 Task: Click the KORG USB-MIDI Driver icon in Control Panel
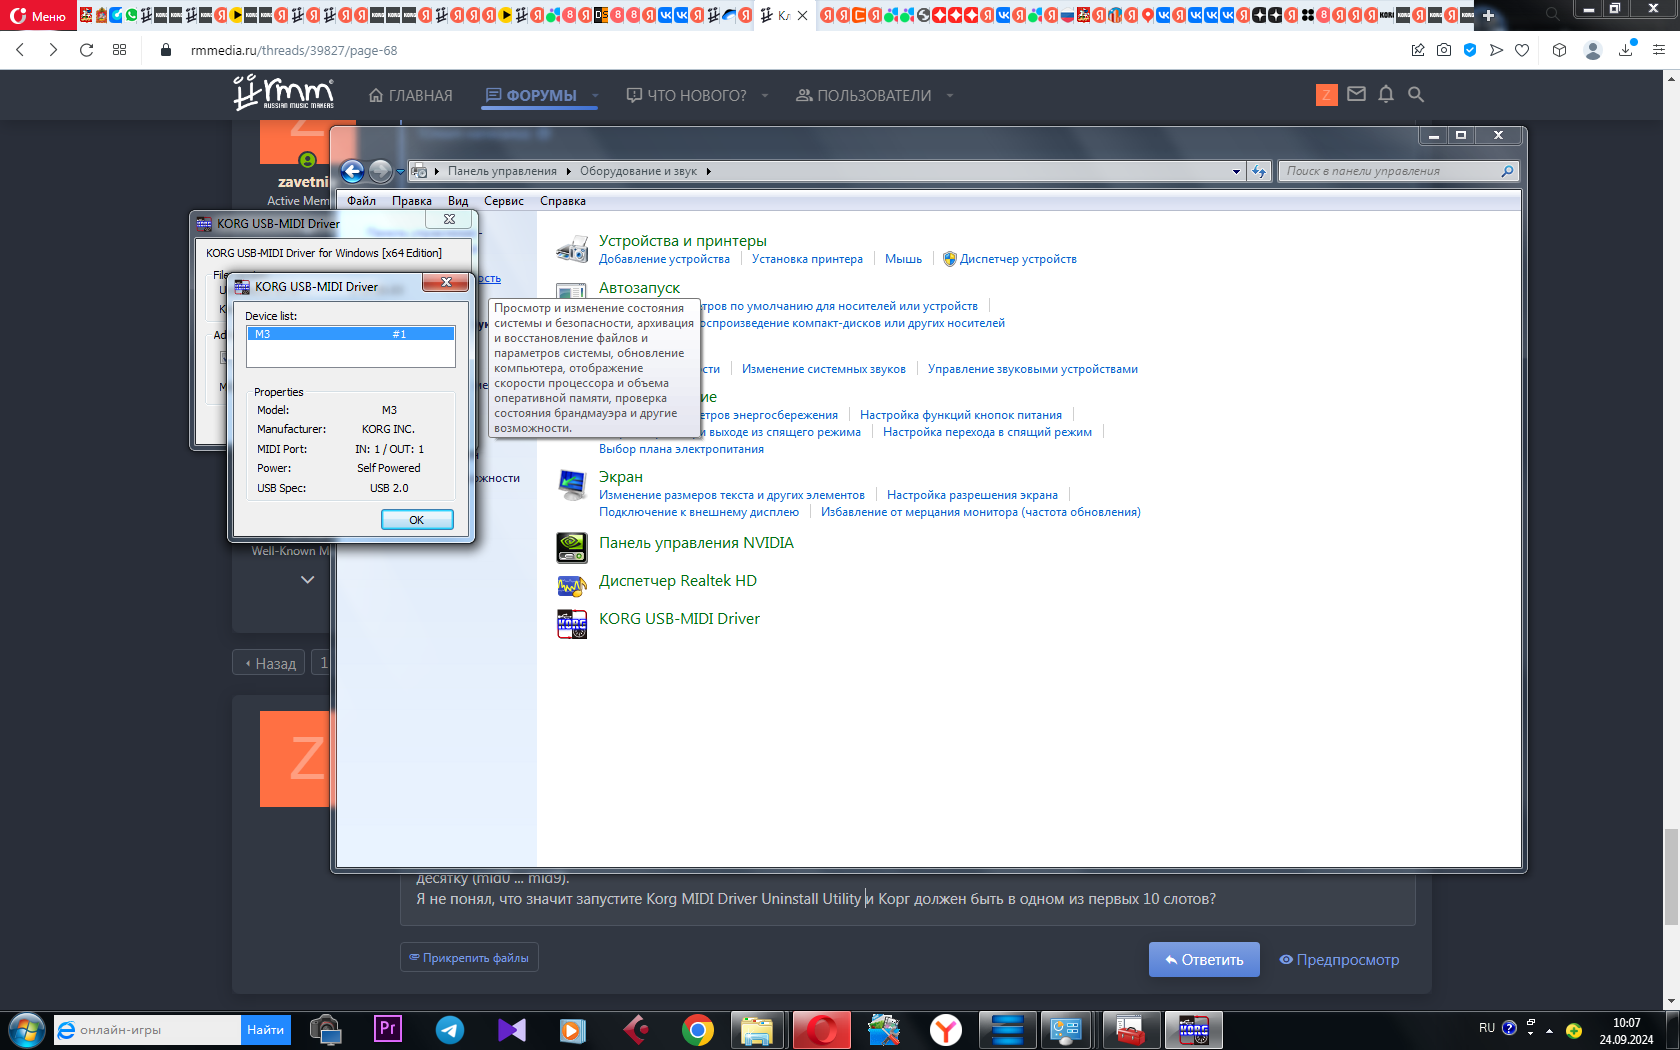tap(572, 624)
